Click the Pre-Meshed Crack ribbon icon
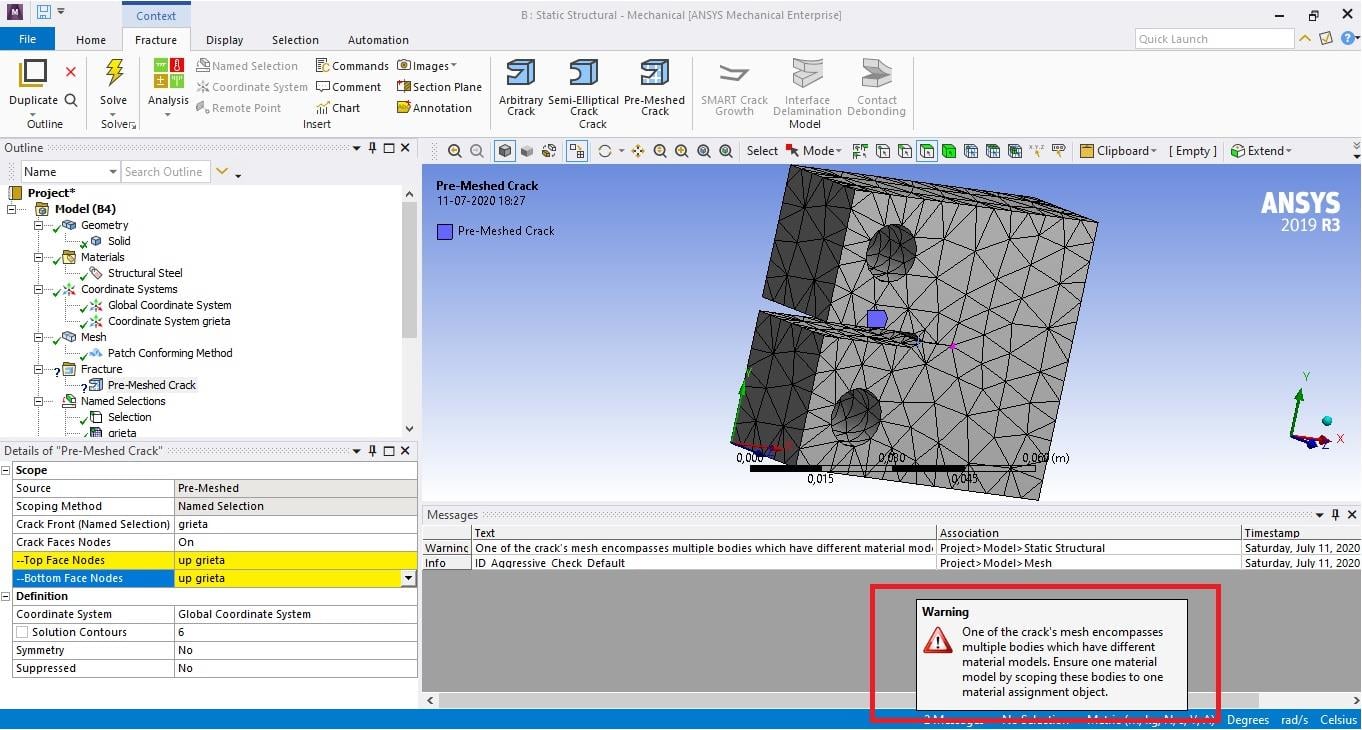 click(x=654, y=74)
